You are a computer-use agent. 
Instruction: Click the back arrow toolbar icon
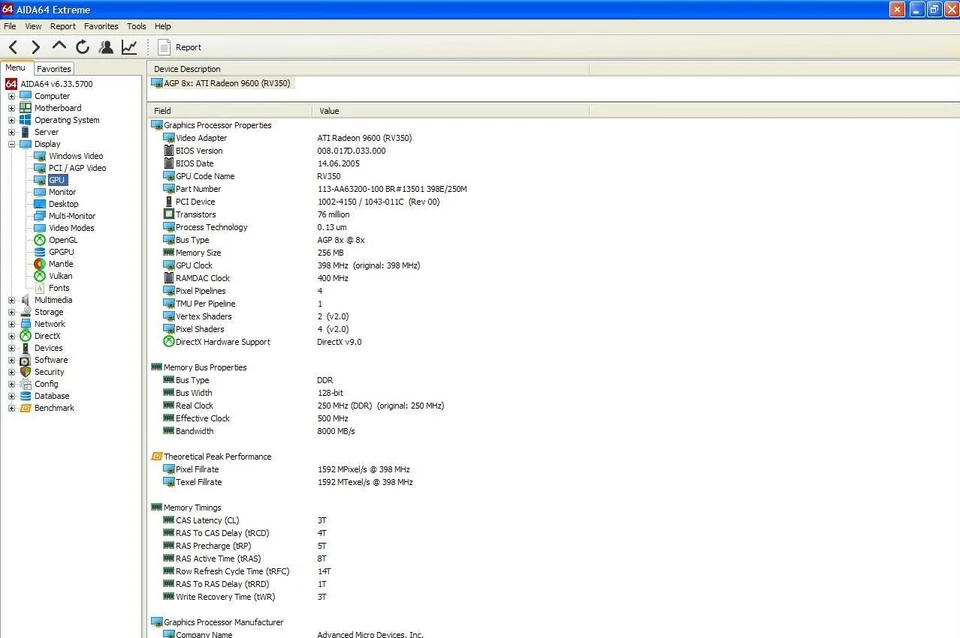coord(12,46)
